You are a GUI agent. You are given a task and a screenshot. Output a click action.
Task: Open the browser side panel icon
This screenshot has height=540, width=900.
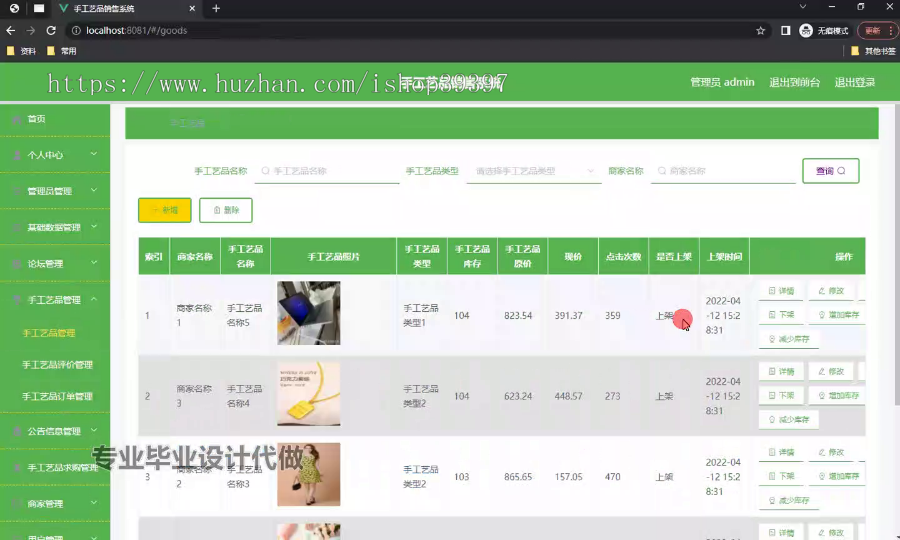785,30
